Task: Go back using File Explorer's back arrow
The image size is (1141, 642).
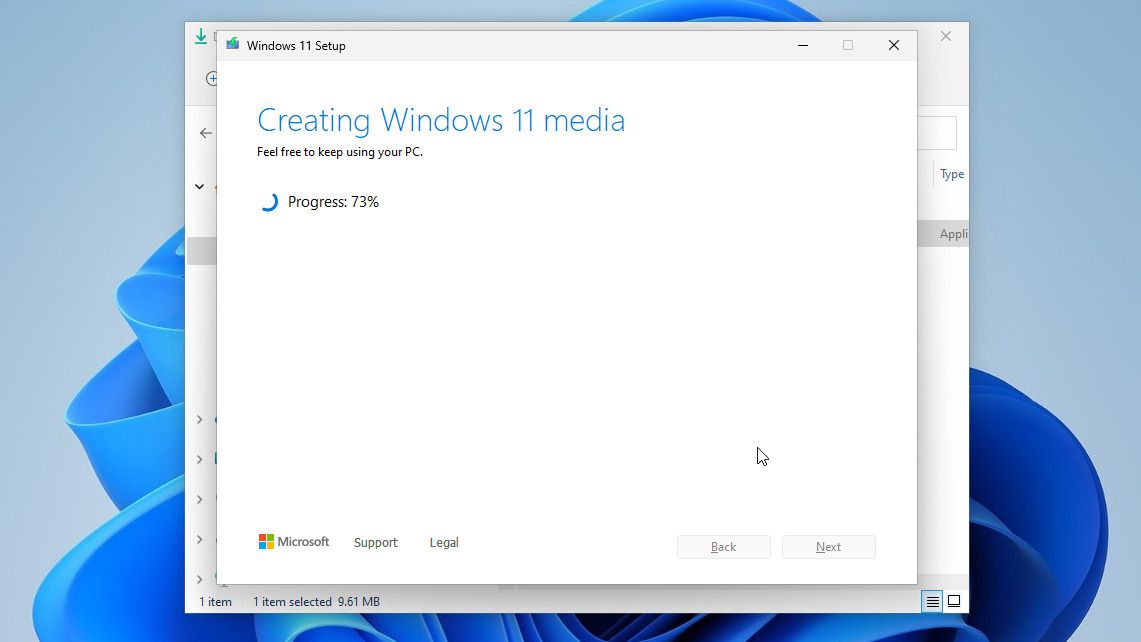Action: 206,132
